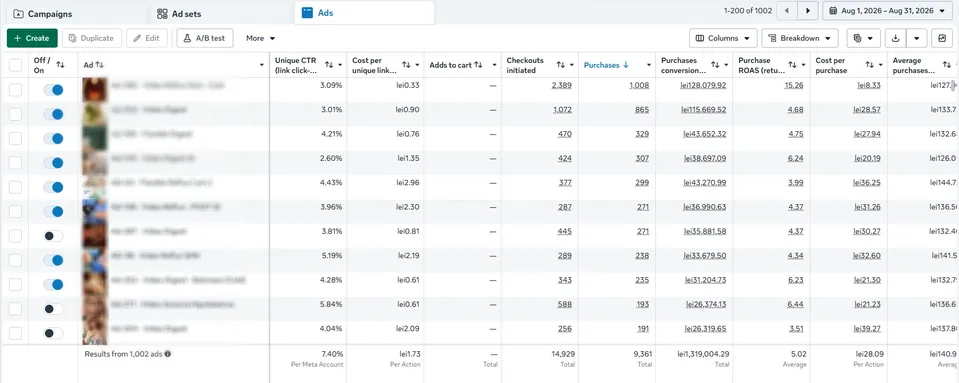Open the Ad column header dropdown arrow
This screenshot has width=959, height=383.
point(262,65)
